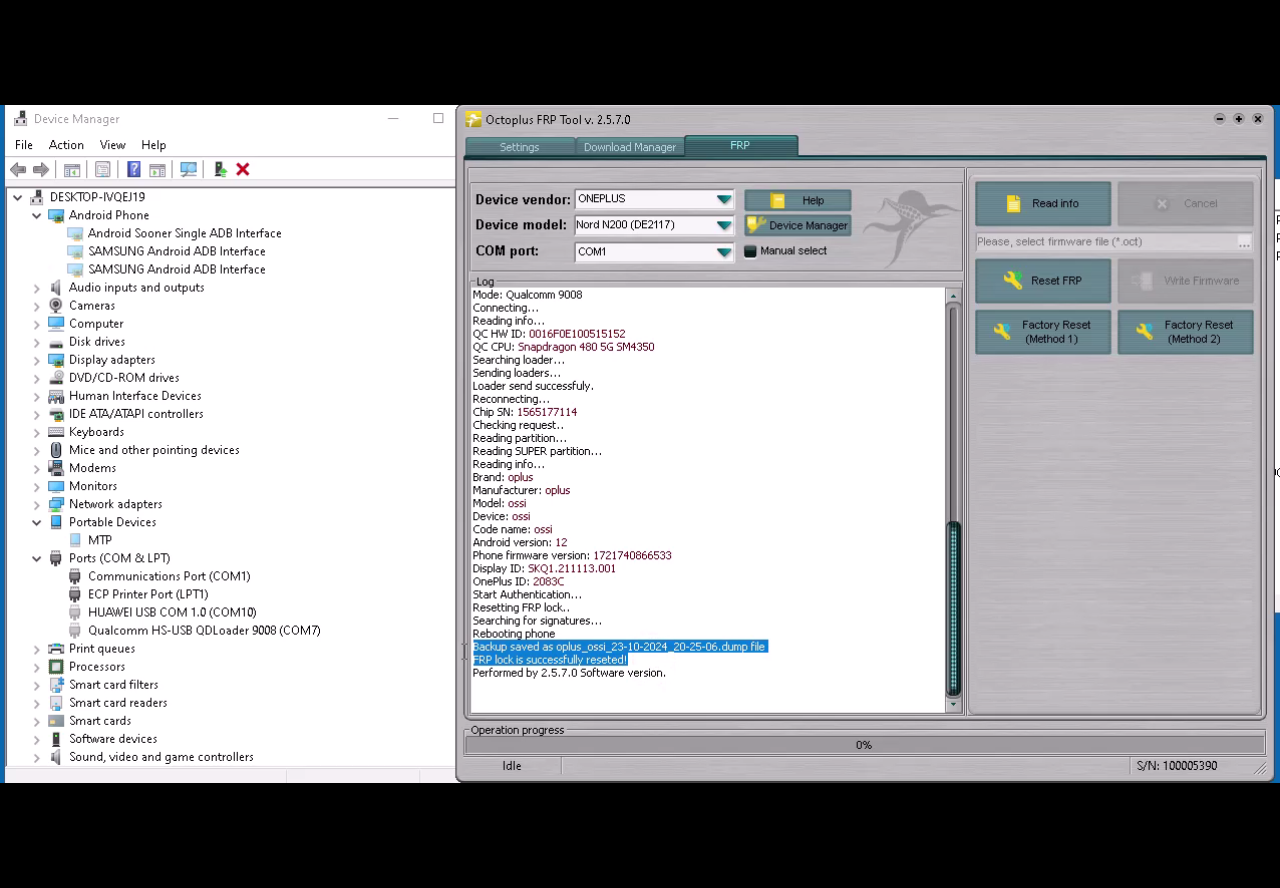Image resolution: width=1280 pixels, height=888 pixels.
Task: Select the MTP portable device
Action: [x=100, y=541]
